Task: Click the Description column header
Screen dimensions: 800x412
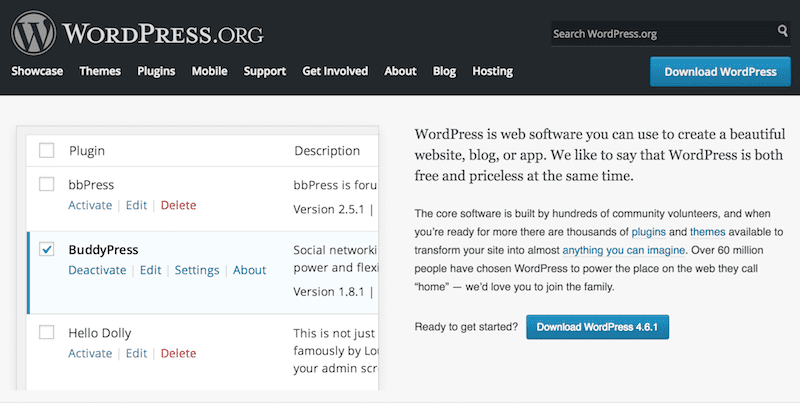Action: (327, 151)
